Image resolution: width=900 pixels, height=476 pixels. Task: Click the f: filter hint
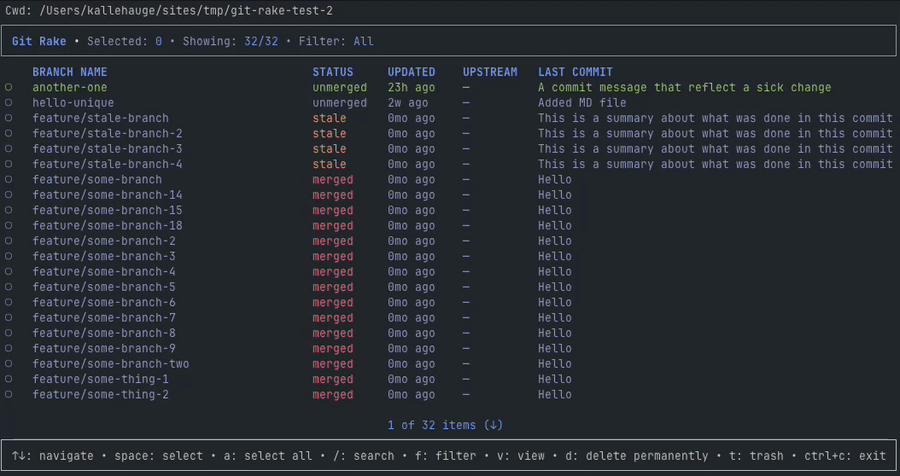point(446,456)
